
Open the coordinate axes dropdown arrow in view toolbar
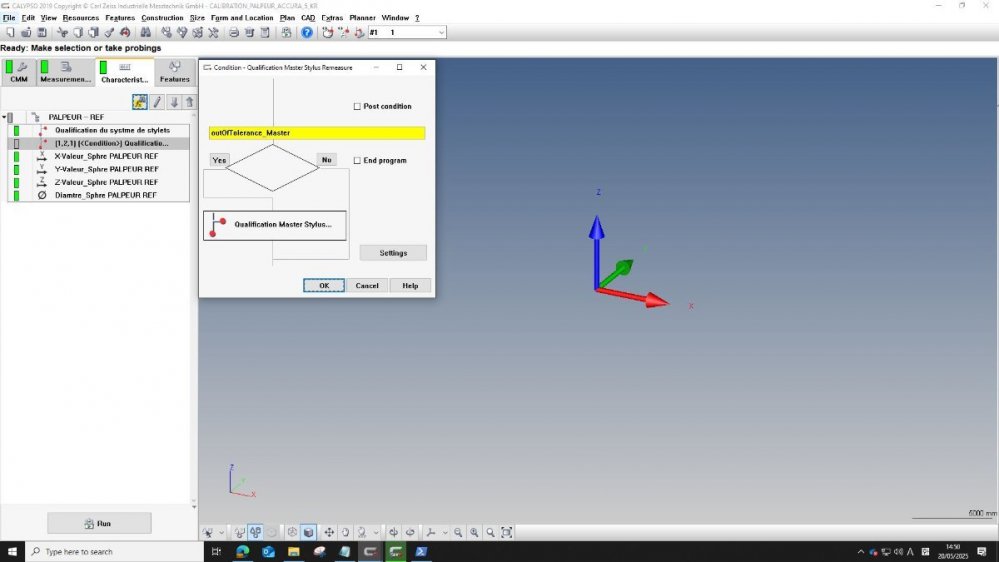443,532
